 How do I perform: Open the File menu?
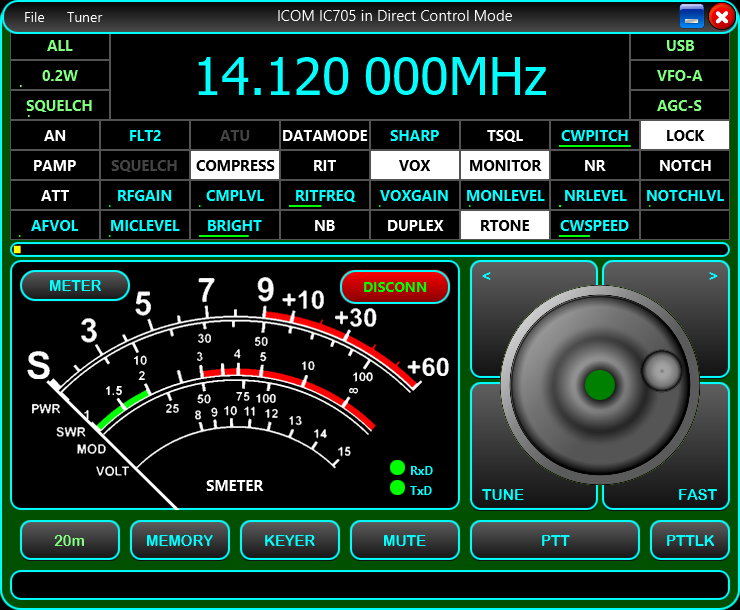pyautogui.click(x=34, y=17)
